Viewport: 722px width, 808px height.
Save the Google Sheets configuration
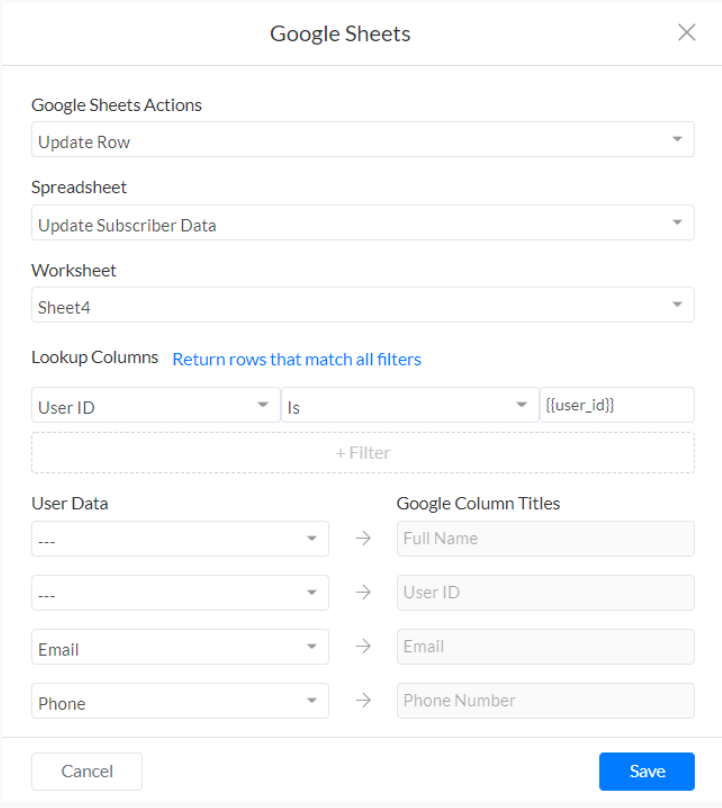646,771
